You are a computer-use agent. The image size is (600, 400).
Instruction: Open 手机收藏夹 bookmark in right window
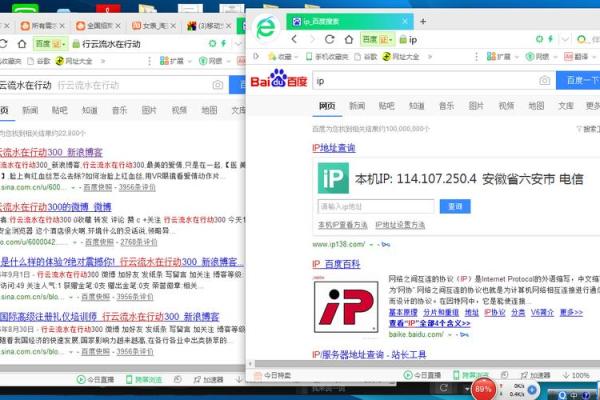[327, 57]
